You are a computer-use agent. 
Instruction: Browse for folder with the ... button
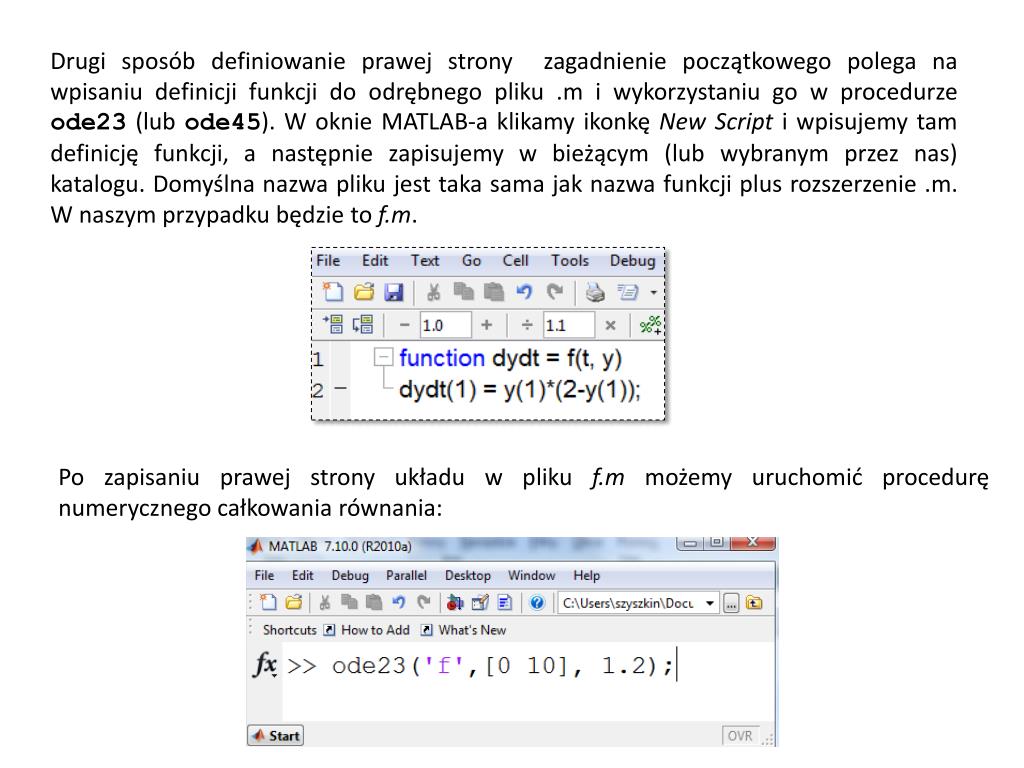(731, 603)
